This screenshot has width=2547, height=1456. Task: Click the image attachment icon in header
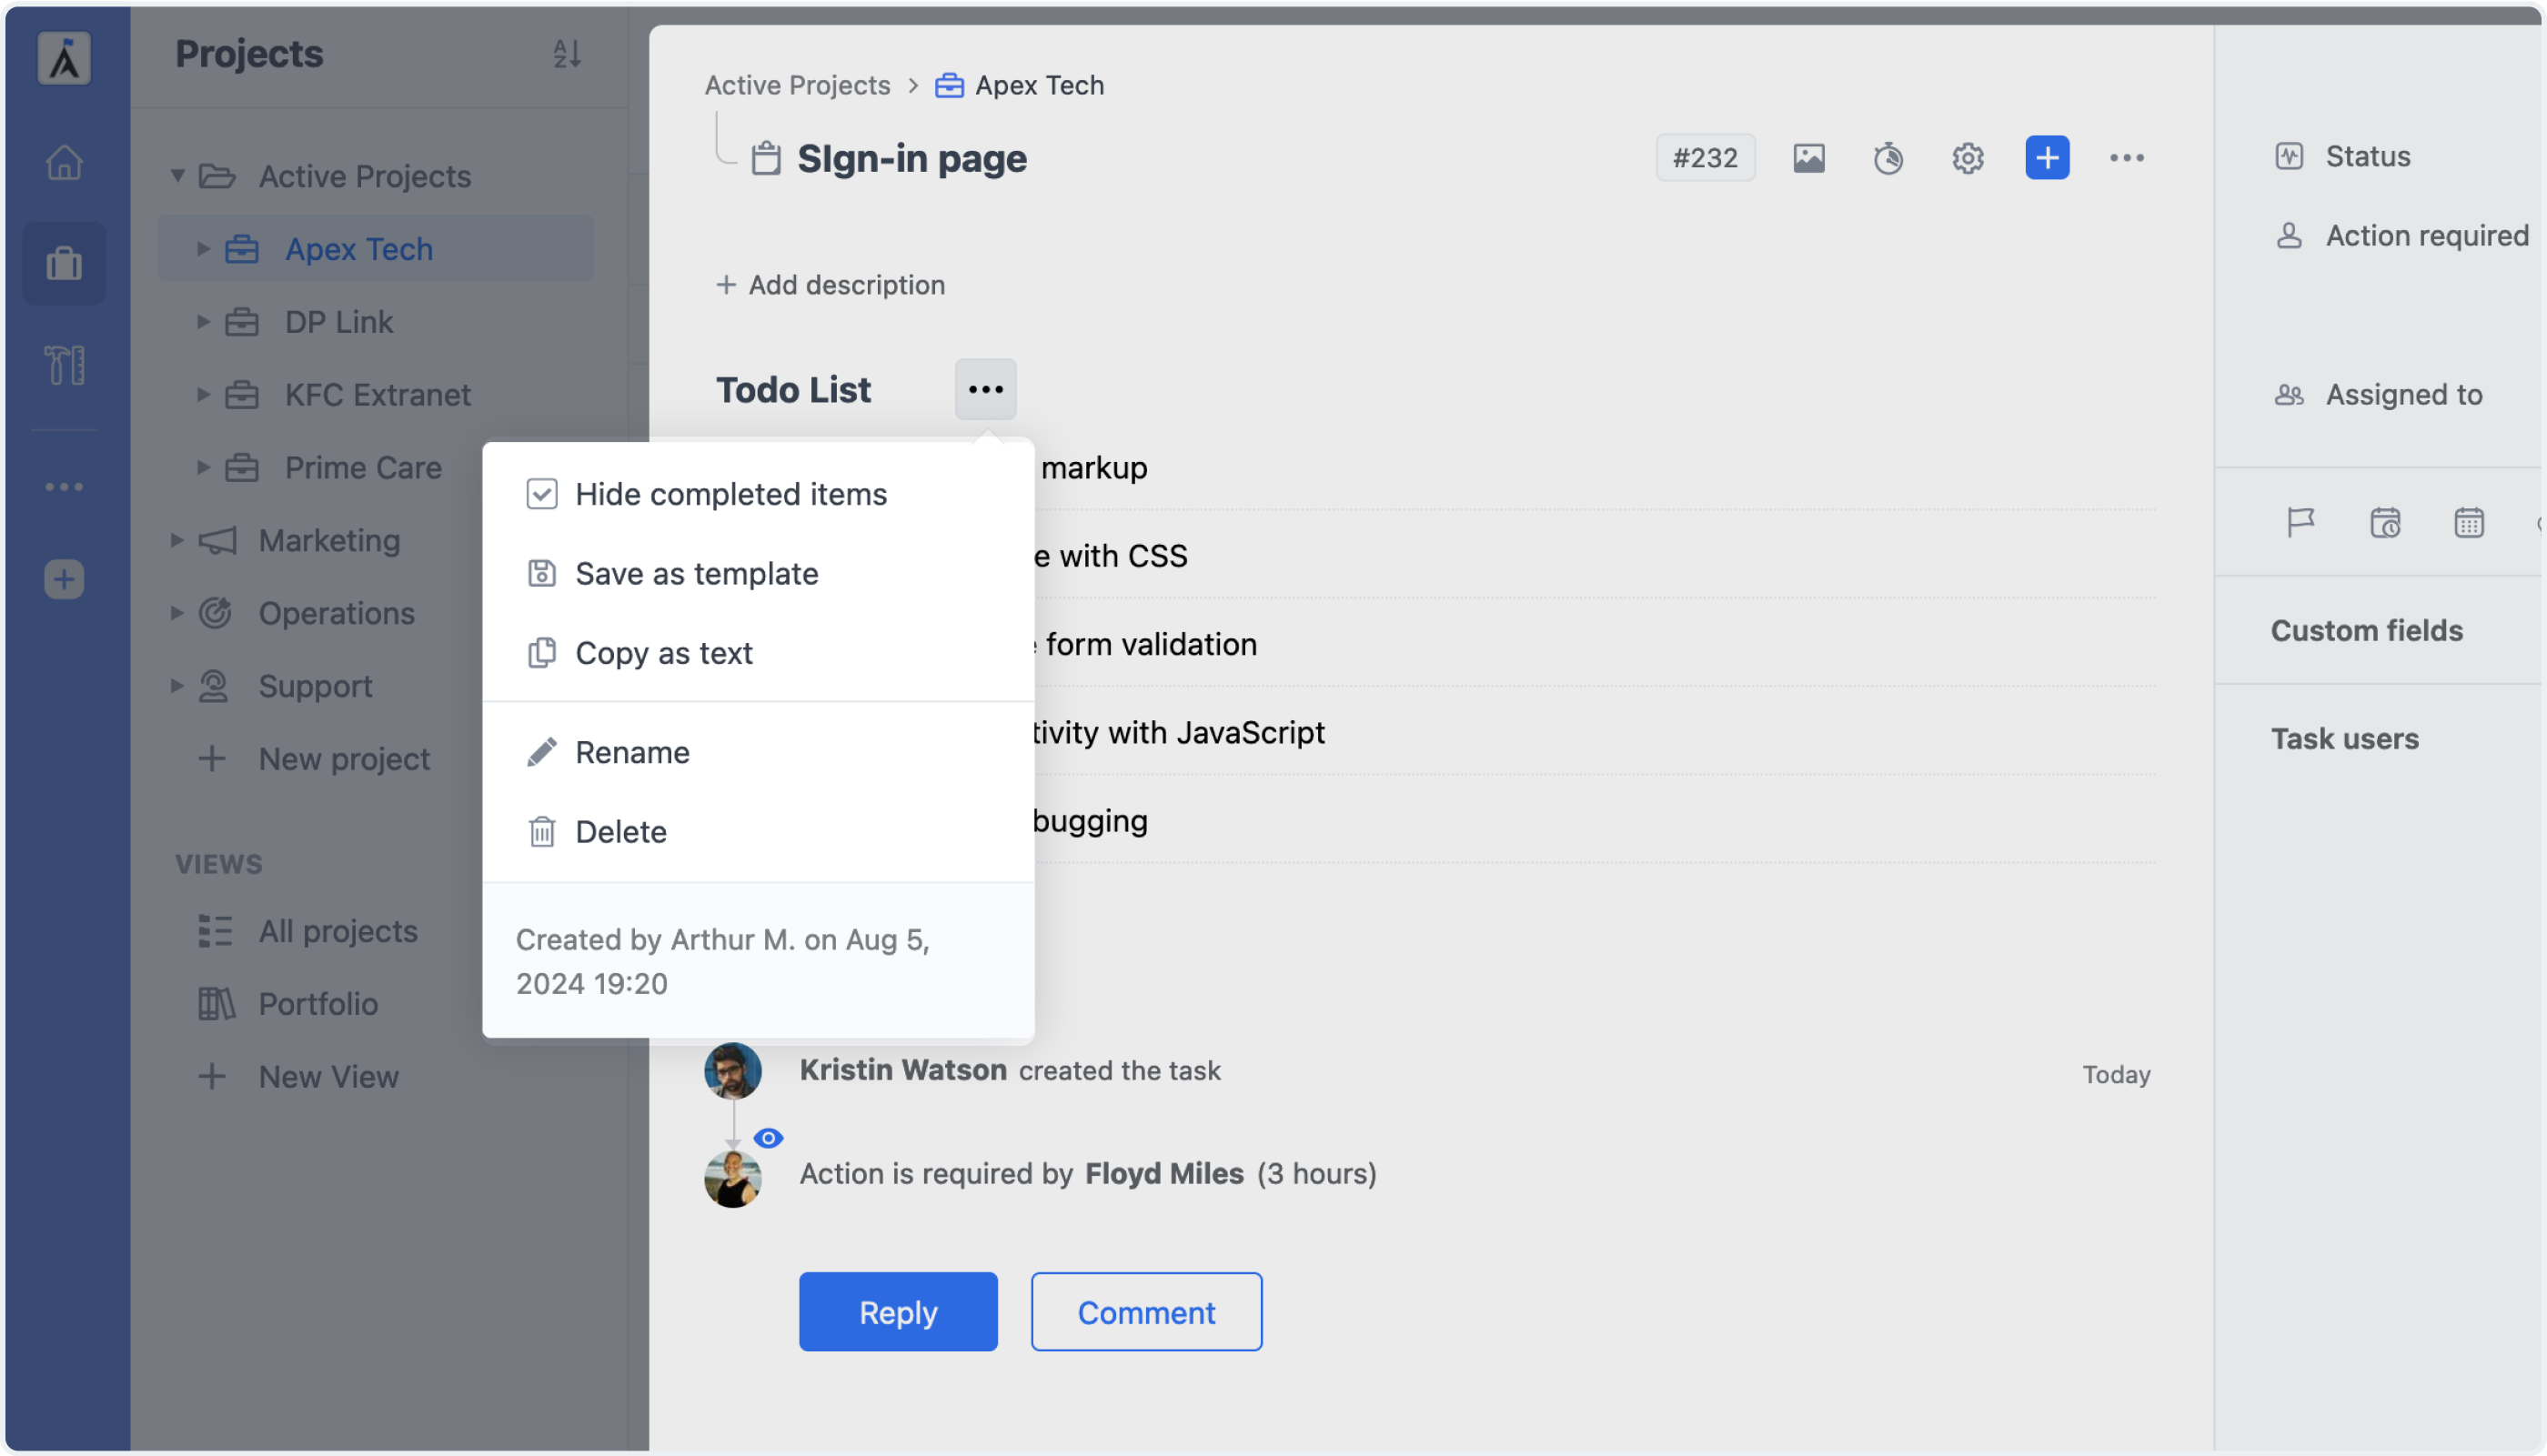pos(1808,158)
